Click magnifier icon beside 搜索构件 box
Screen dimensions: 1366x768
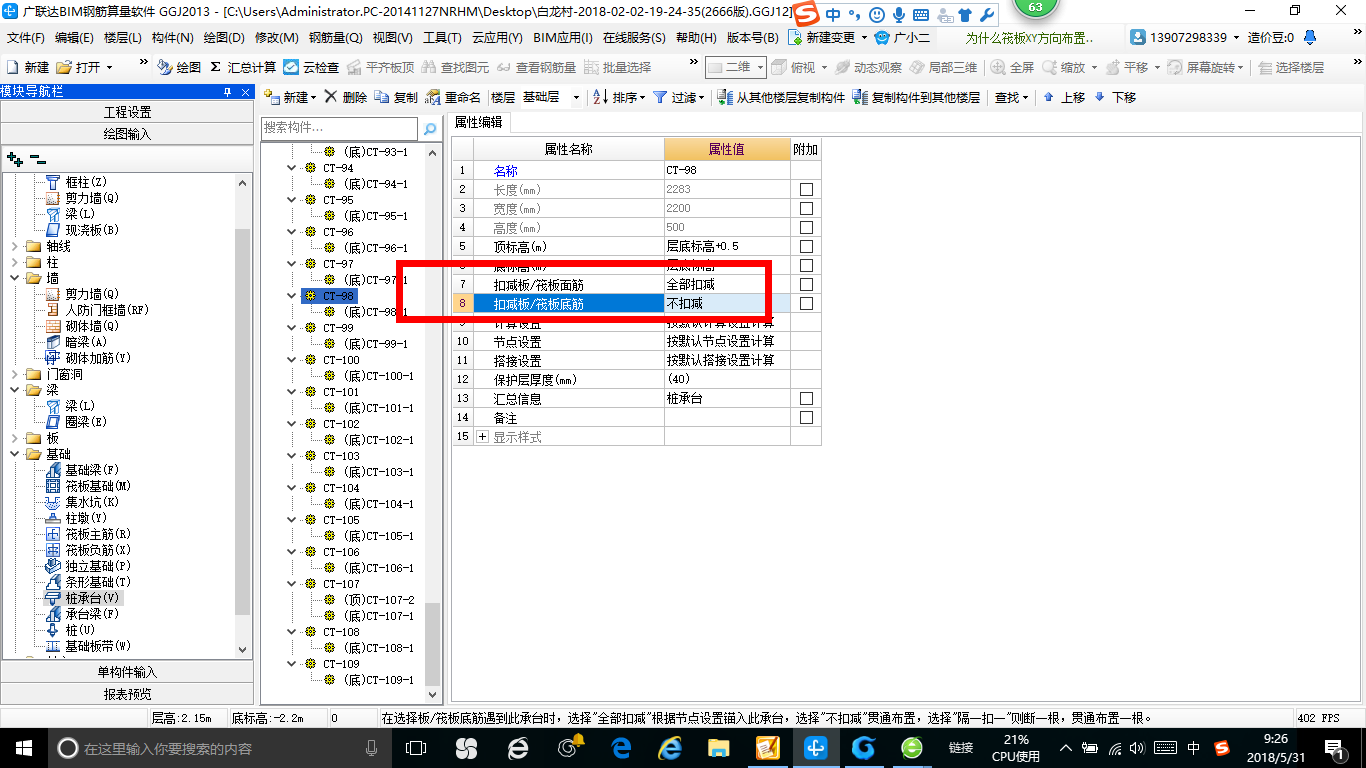tap(430, 129)
